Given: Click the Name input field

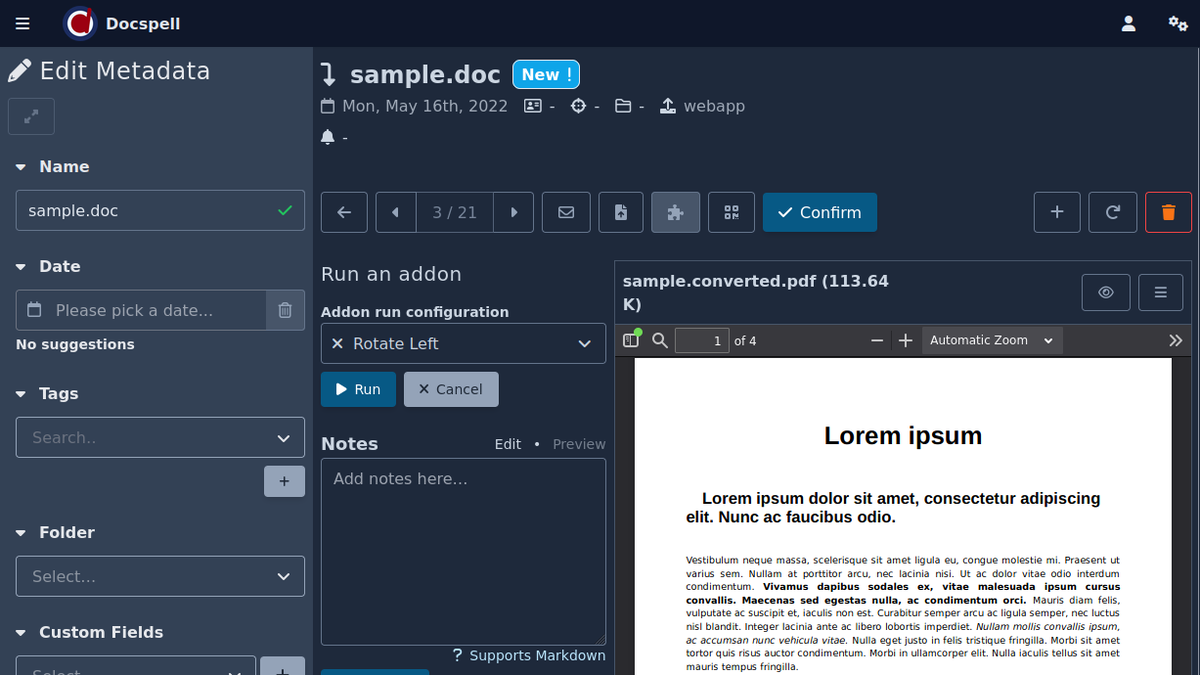Looking at the screenshot, I should pos(150,211).
